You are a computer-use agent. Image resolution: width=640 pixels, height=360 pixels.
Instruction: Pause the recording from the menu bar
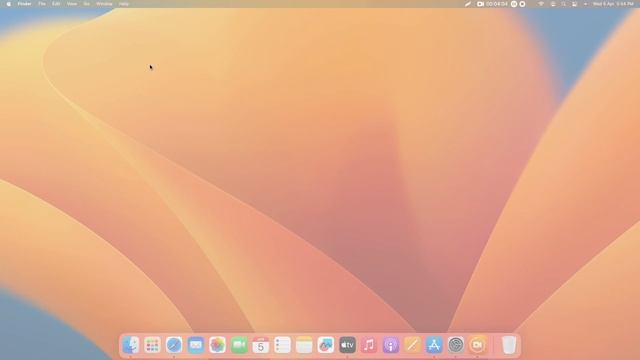514,4
